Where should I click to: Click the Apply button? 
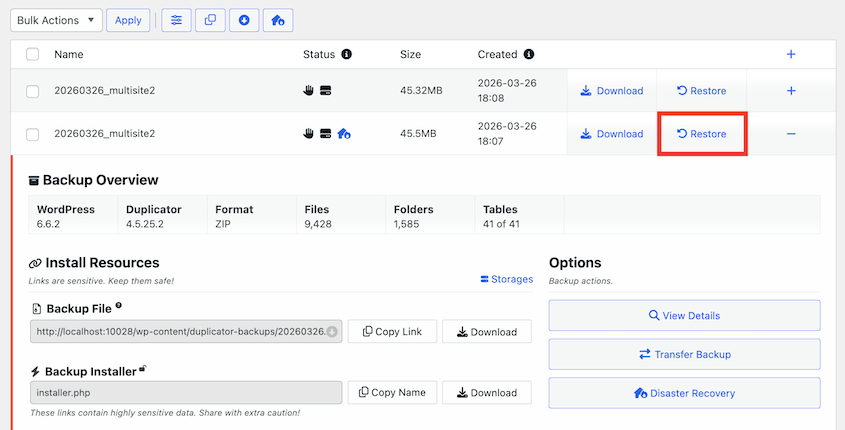(x=128, y=20)
